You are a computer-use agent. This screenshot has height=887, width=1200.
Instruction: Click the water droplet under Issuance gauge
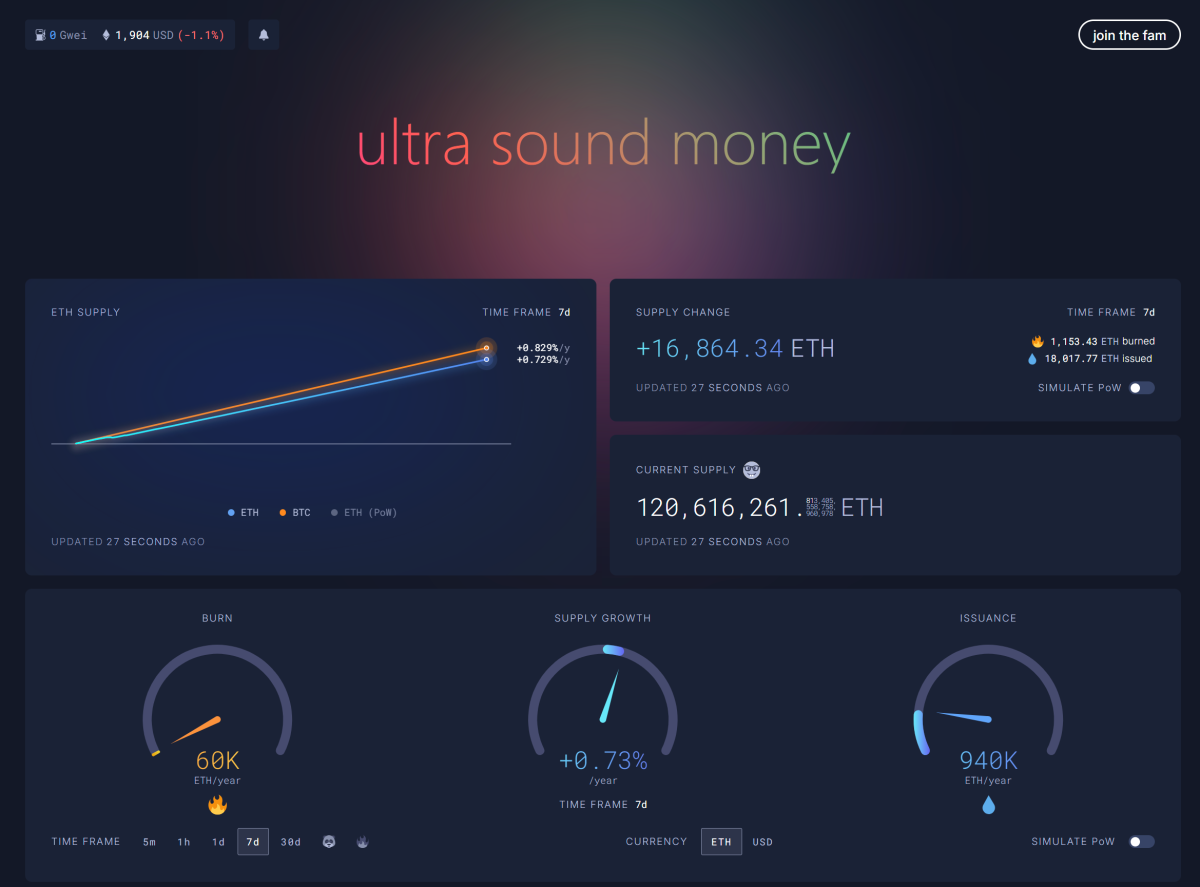[x=988, y=805]
